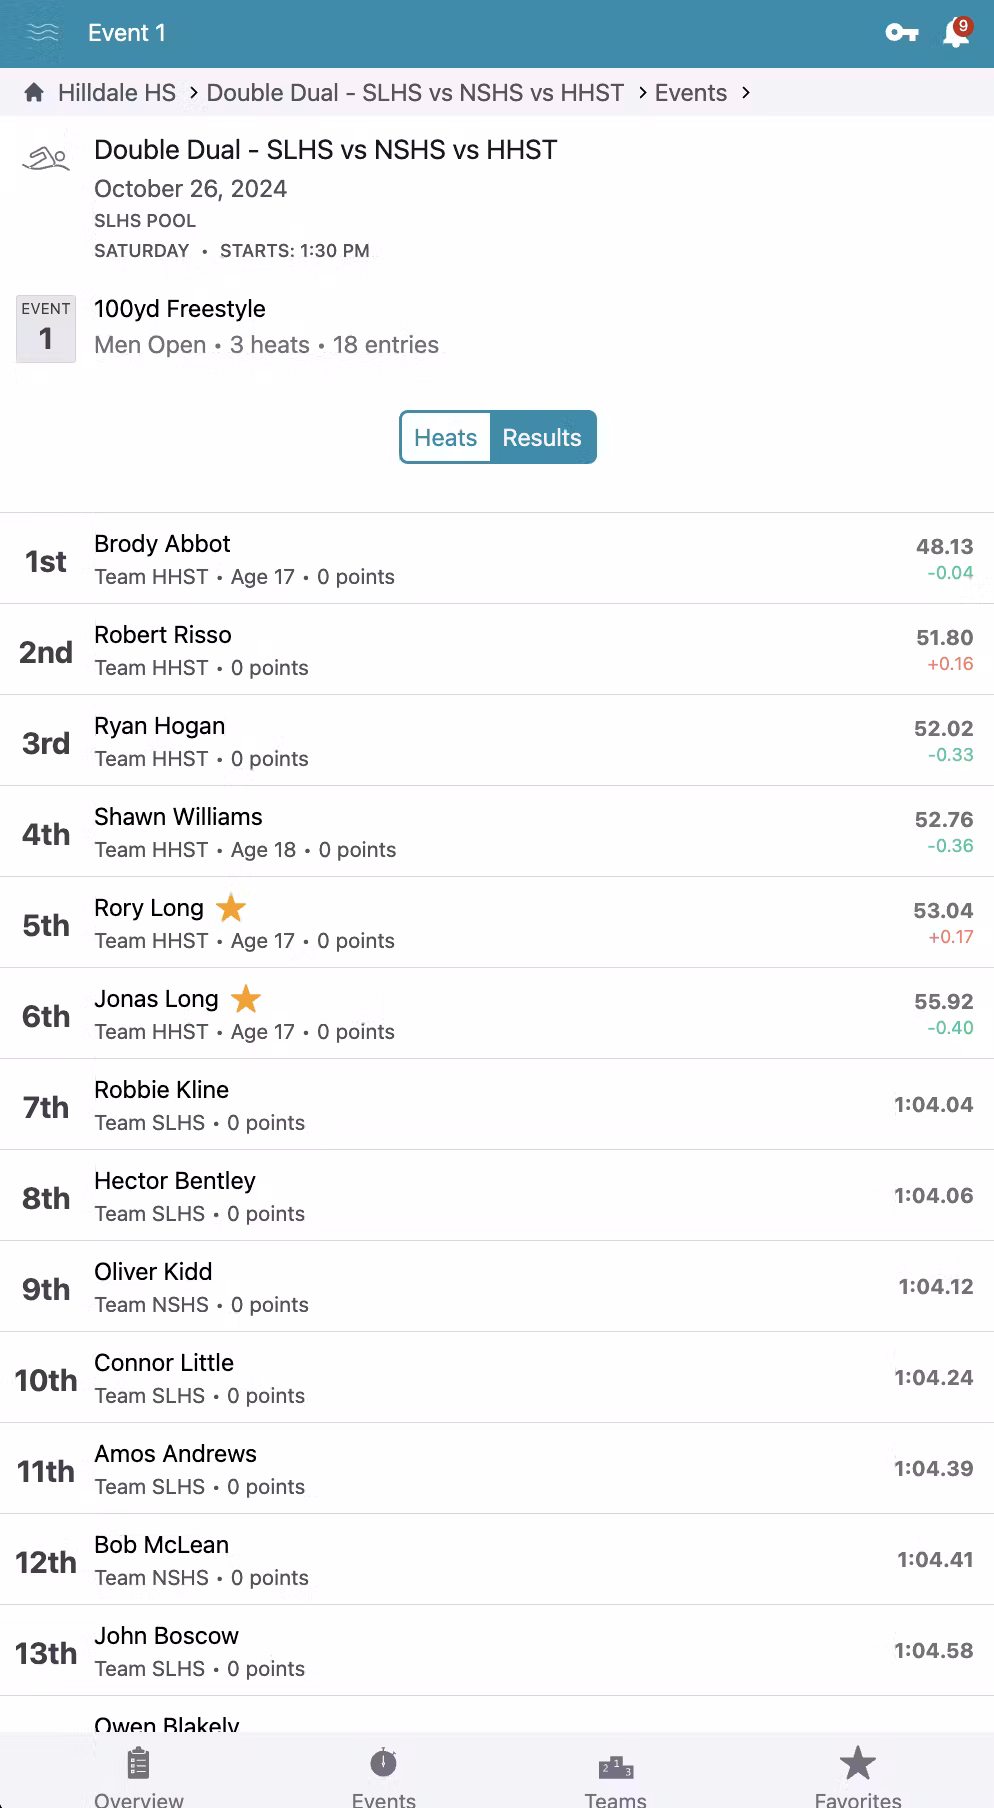Open the key access icon

(902, 33)
